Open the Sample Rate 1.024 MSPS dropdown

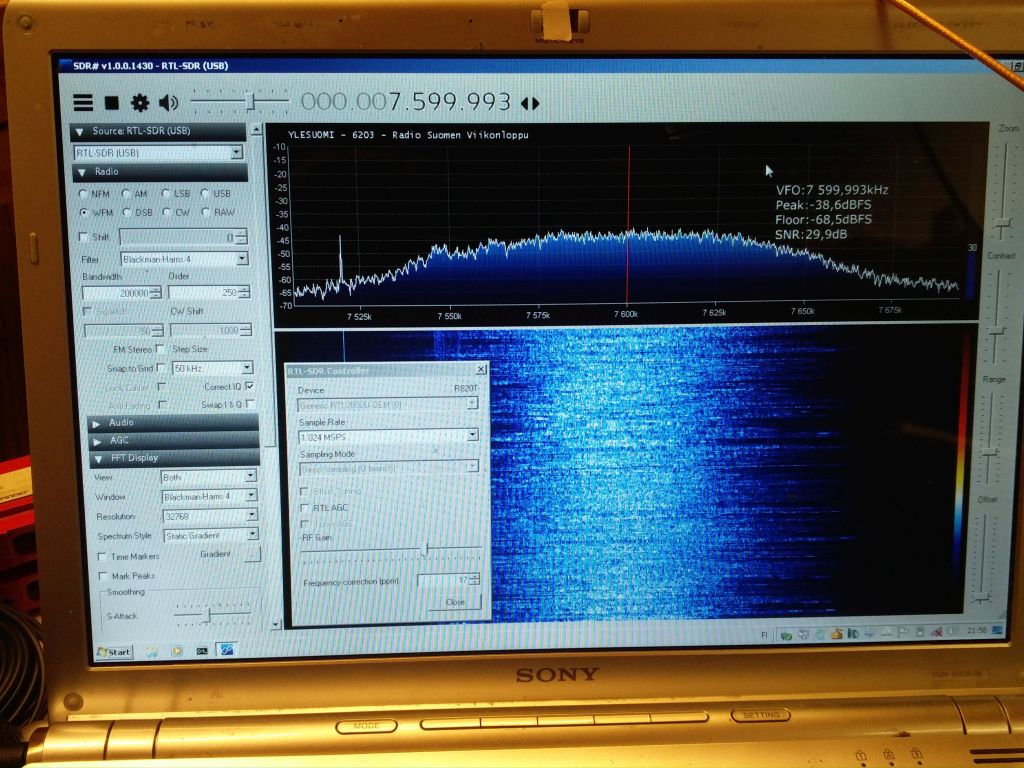389,436
